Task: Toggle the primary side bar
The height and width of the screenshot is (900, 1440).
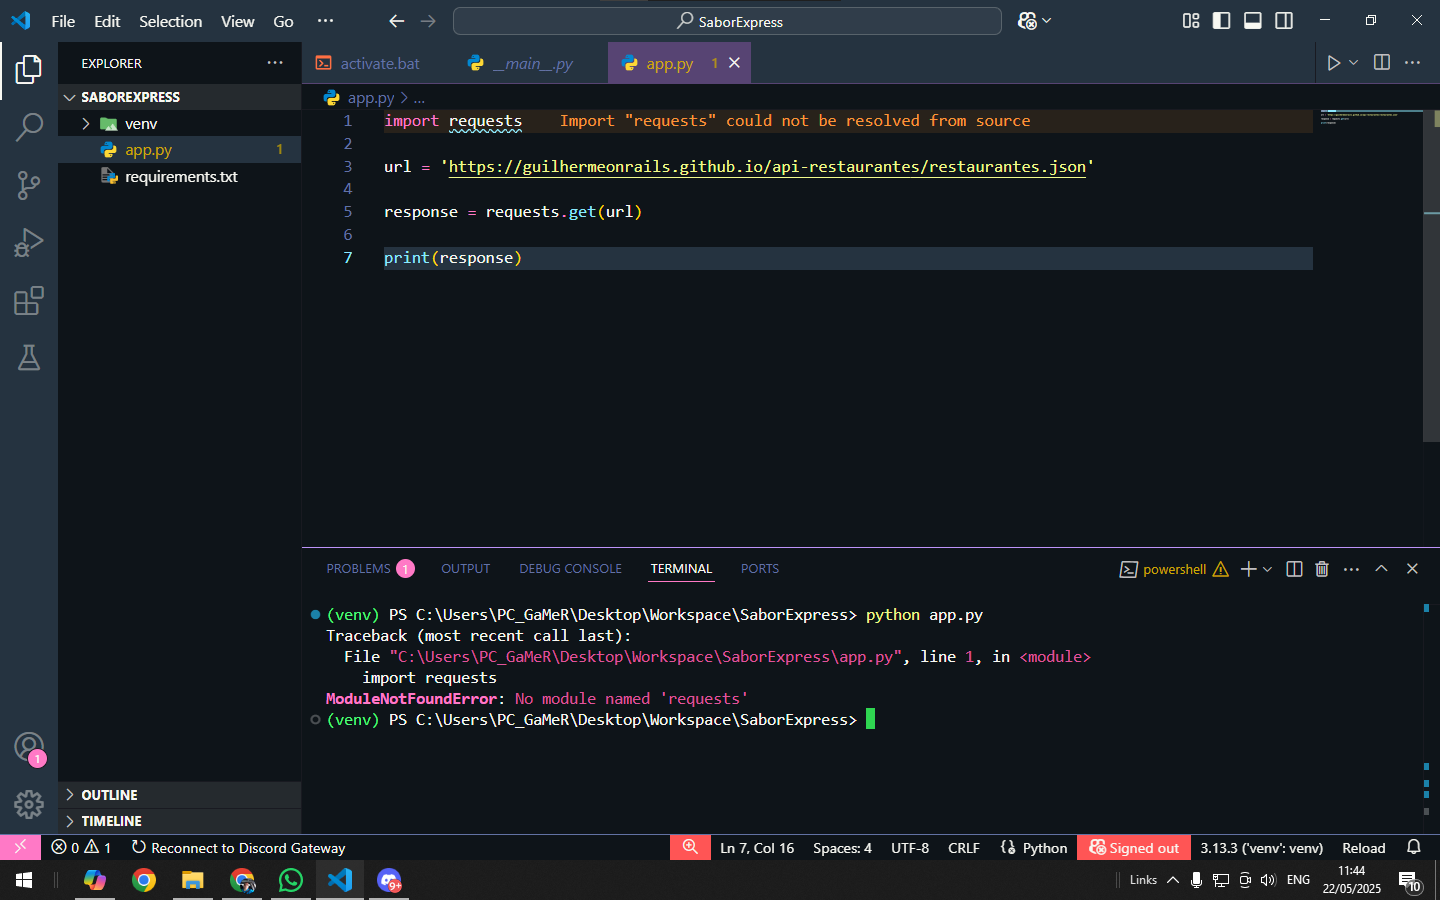Action: coord(1221,21)
